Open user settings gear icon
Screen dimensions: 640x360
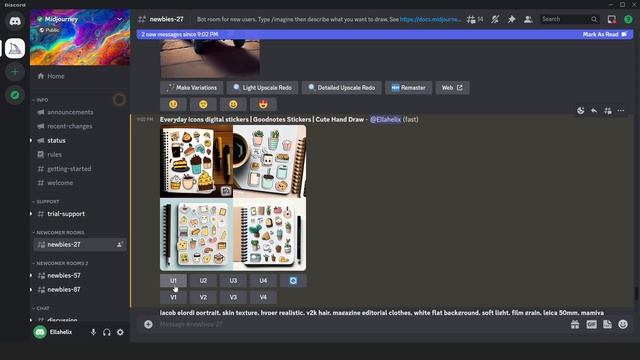point(120,332)
